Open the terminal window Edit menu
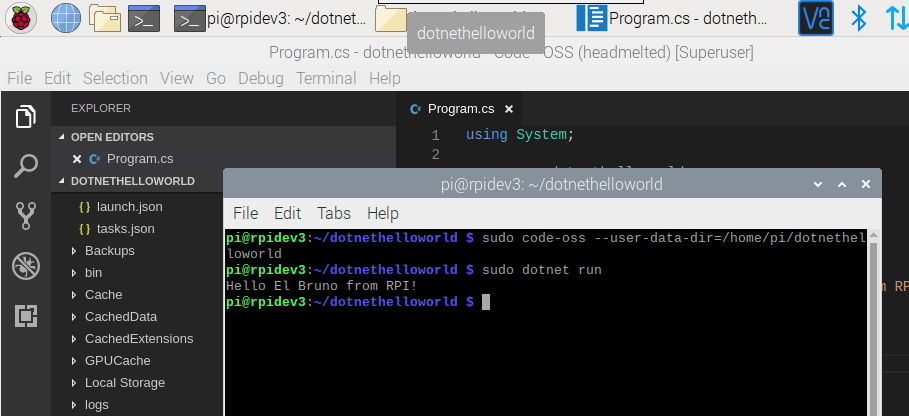 point(288,213)
